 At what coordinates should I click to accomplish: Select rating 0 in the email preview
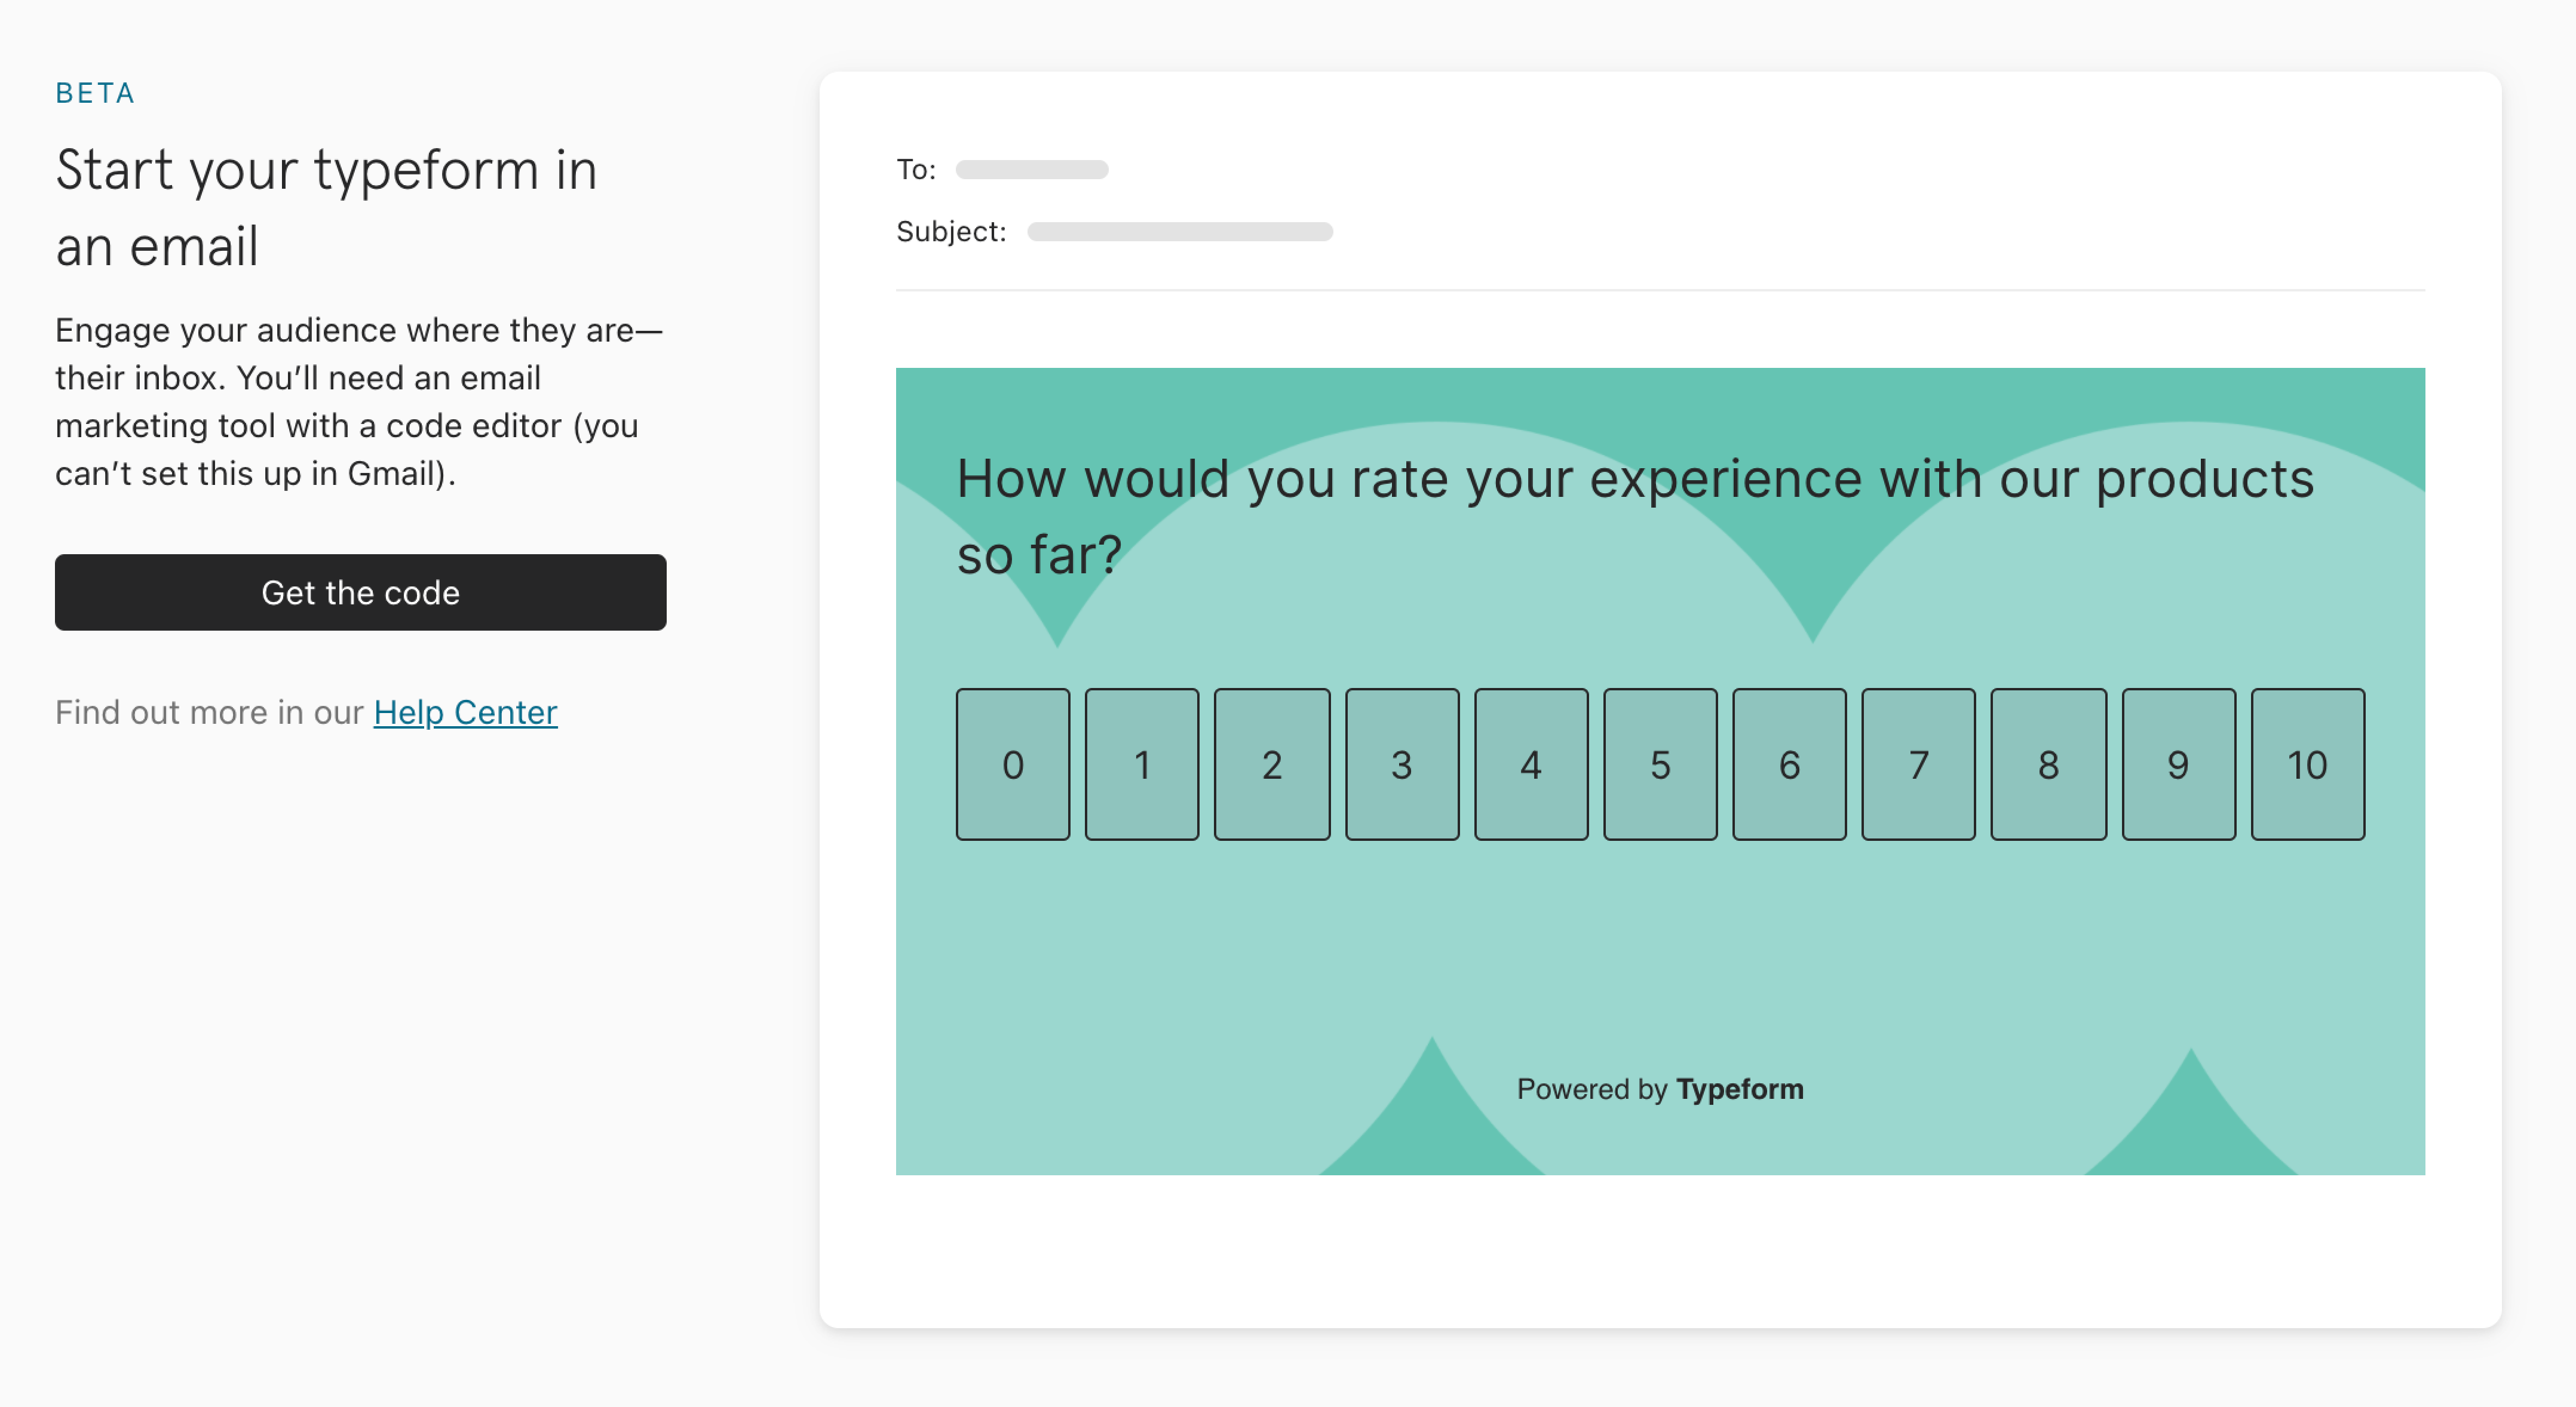tap(1013, 764)
